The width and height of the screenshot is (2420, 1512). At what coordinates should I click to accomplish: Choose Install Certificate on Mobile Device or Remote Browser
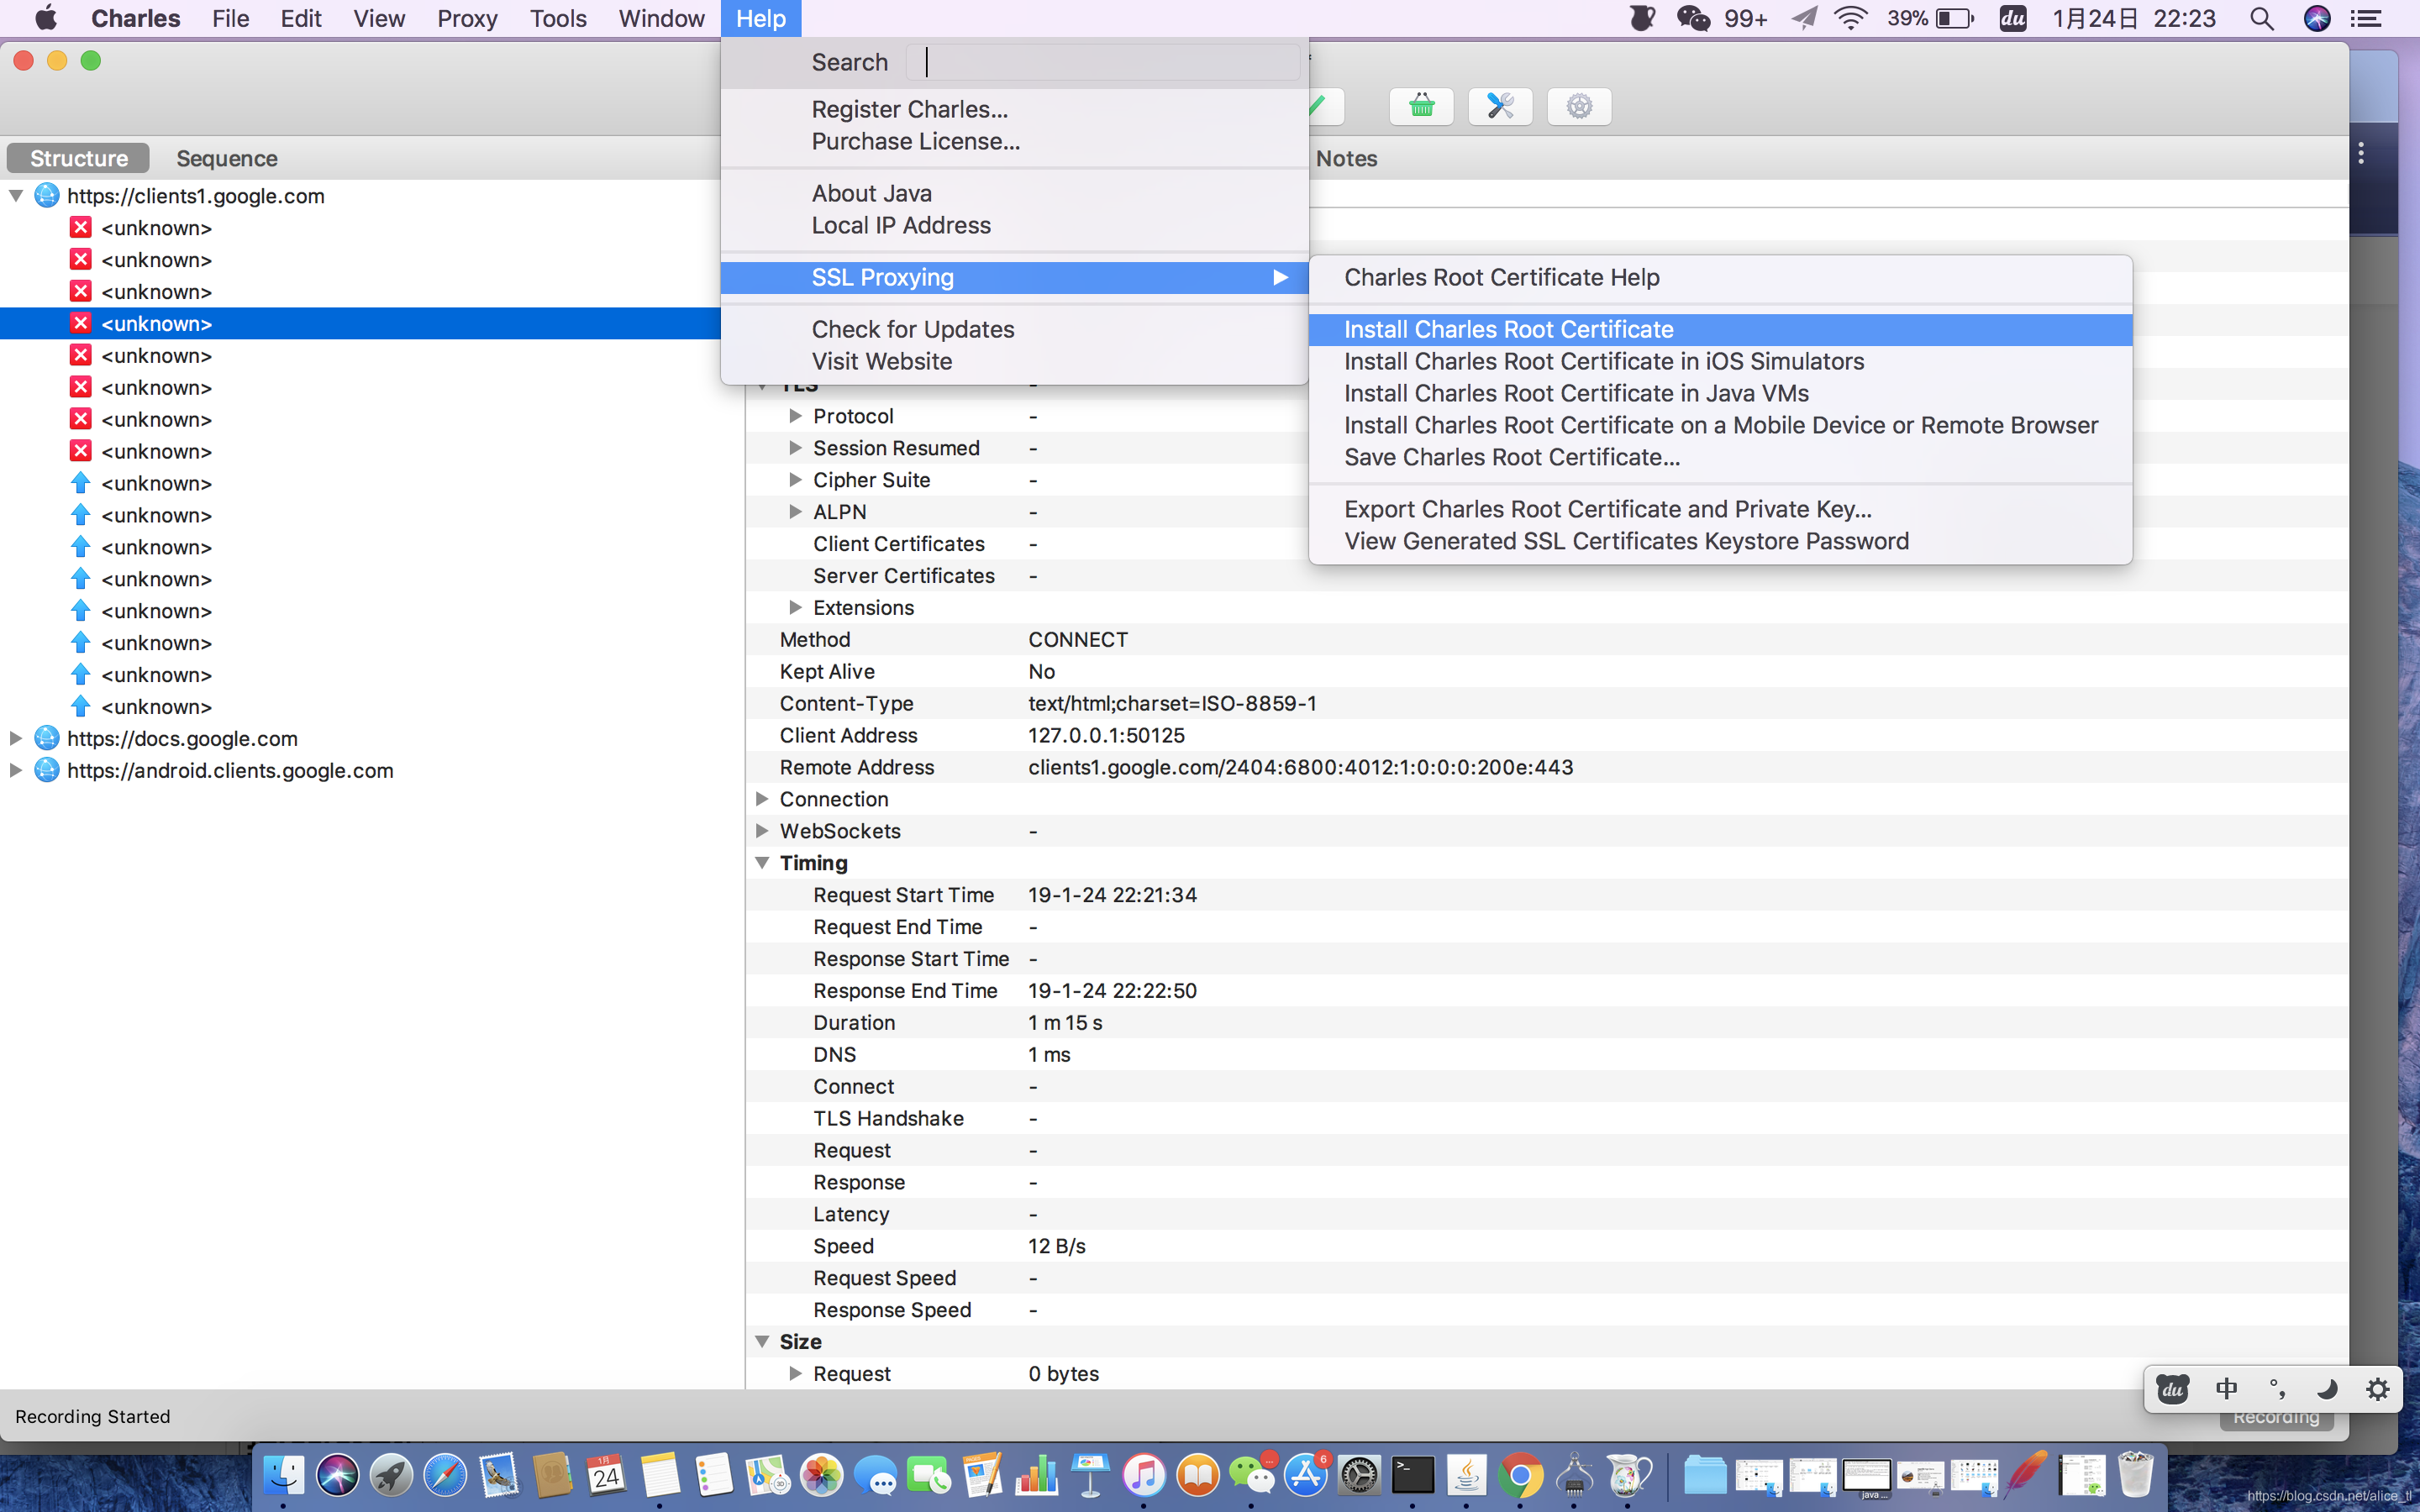(1720, 425)
